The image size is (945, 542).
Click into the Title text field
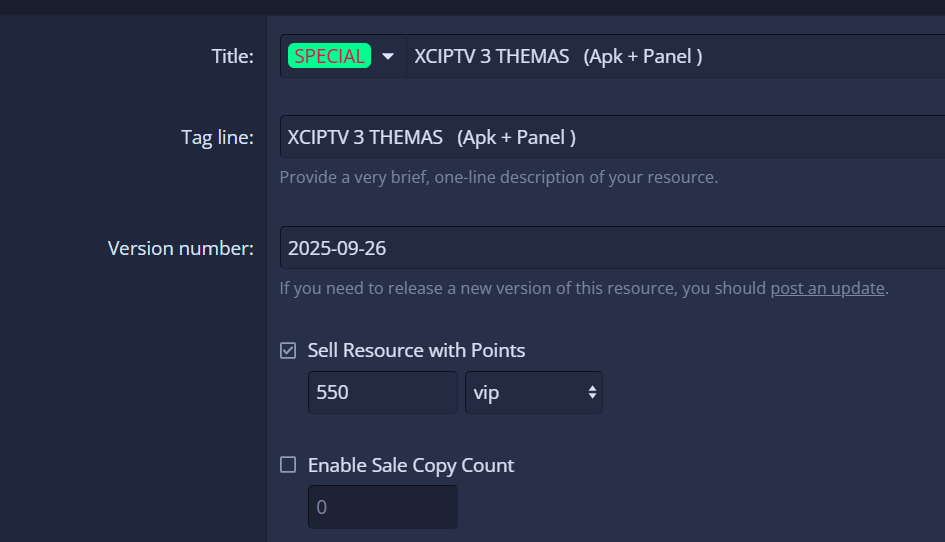(670, 56)
